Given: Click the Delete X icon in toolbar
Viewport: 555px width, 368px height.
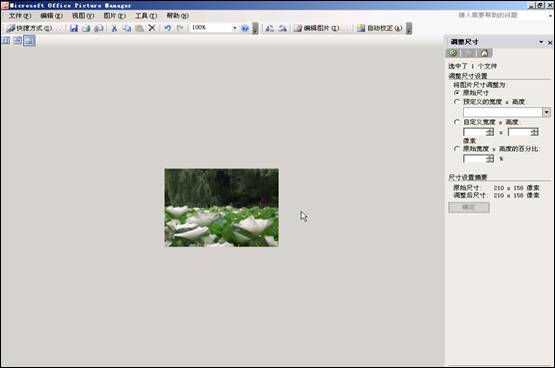Looking at the screenshot, I should [152, 28].
